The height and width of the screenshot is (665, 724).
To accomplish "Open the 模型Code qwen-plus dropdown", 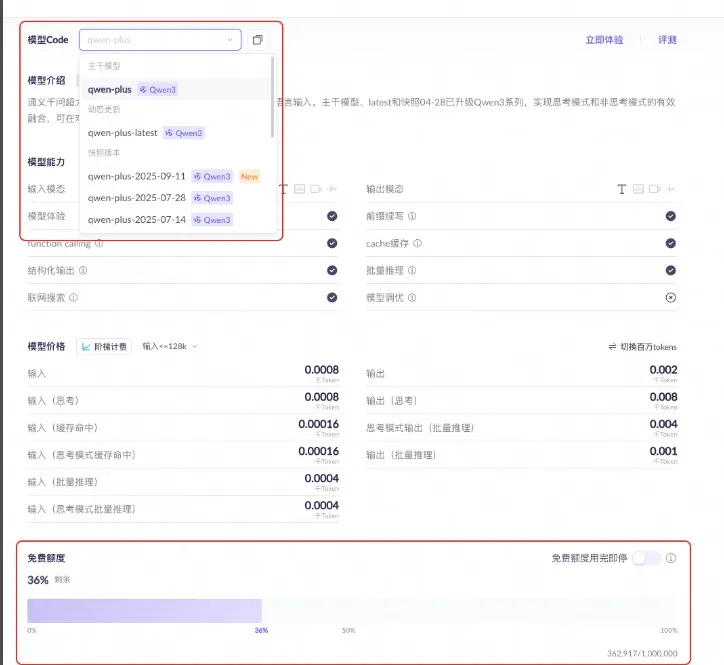I will 160,40.
